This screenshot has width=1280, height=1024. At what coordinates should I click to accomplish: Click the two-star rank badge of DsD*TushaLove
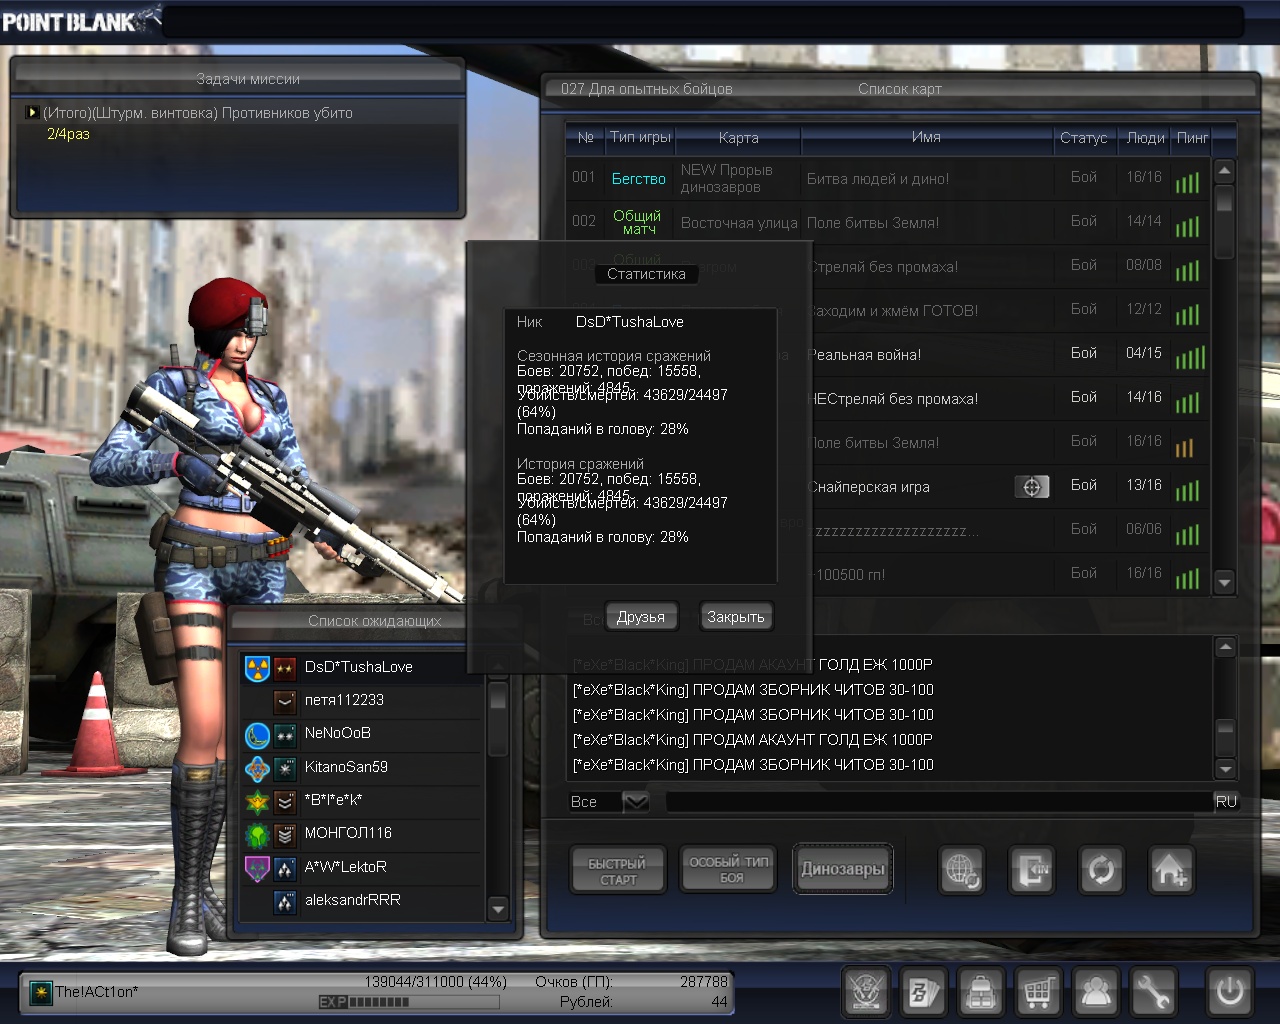tap(285, 667)
